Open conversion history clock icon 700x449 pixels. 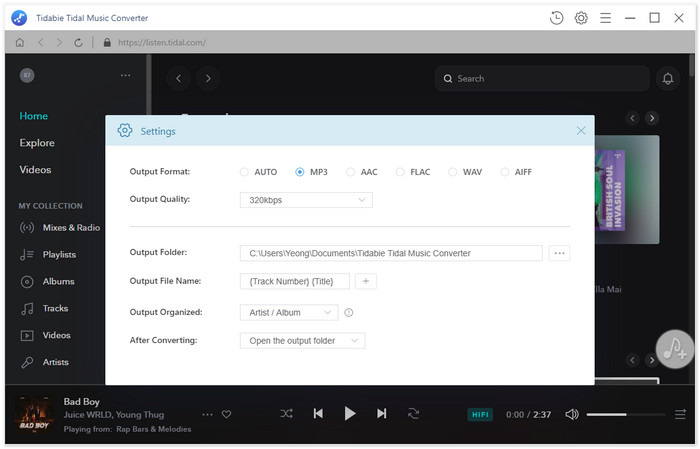(x=557, y=18)
